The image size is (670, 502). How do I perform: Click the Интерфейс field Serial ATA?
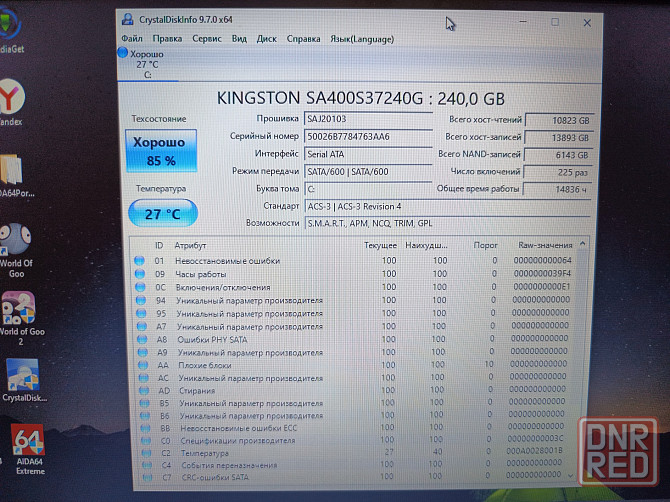(368, 154)
